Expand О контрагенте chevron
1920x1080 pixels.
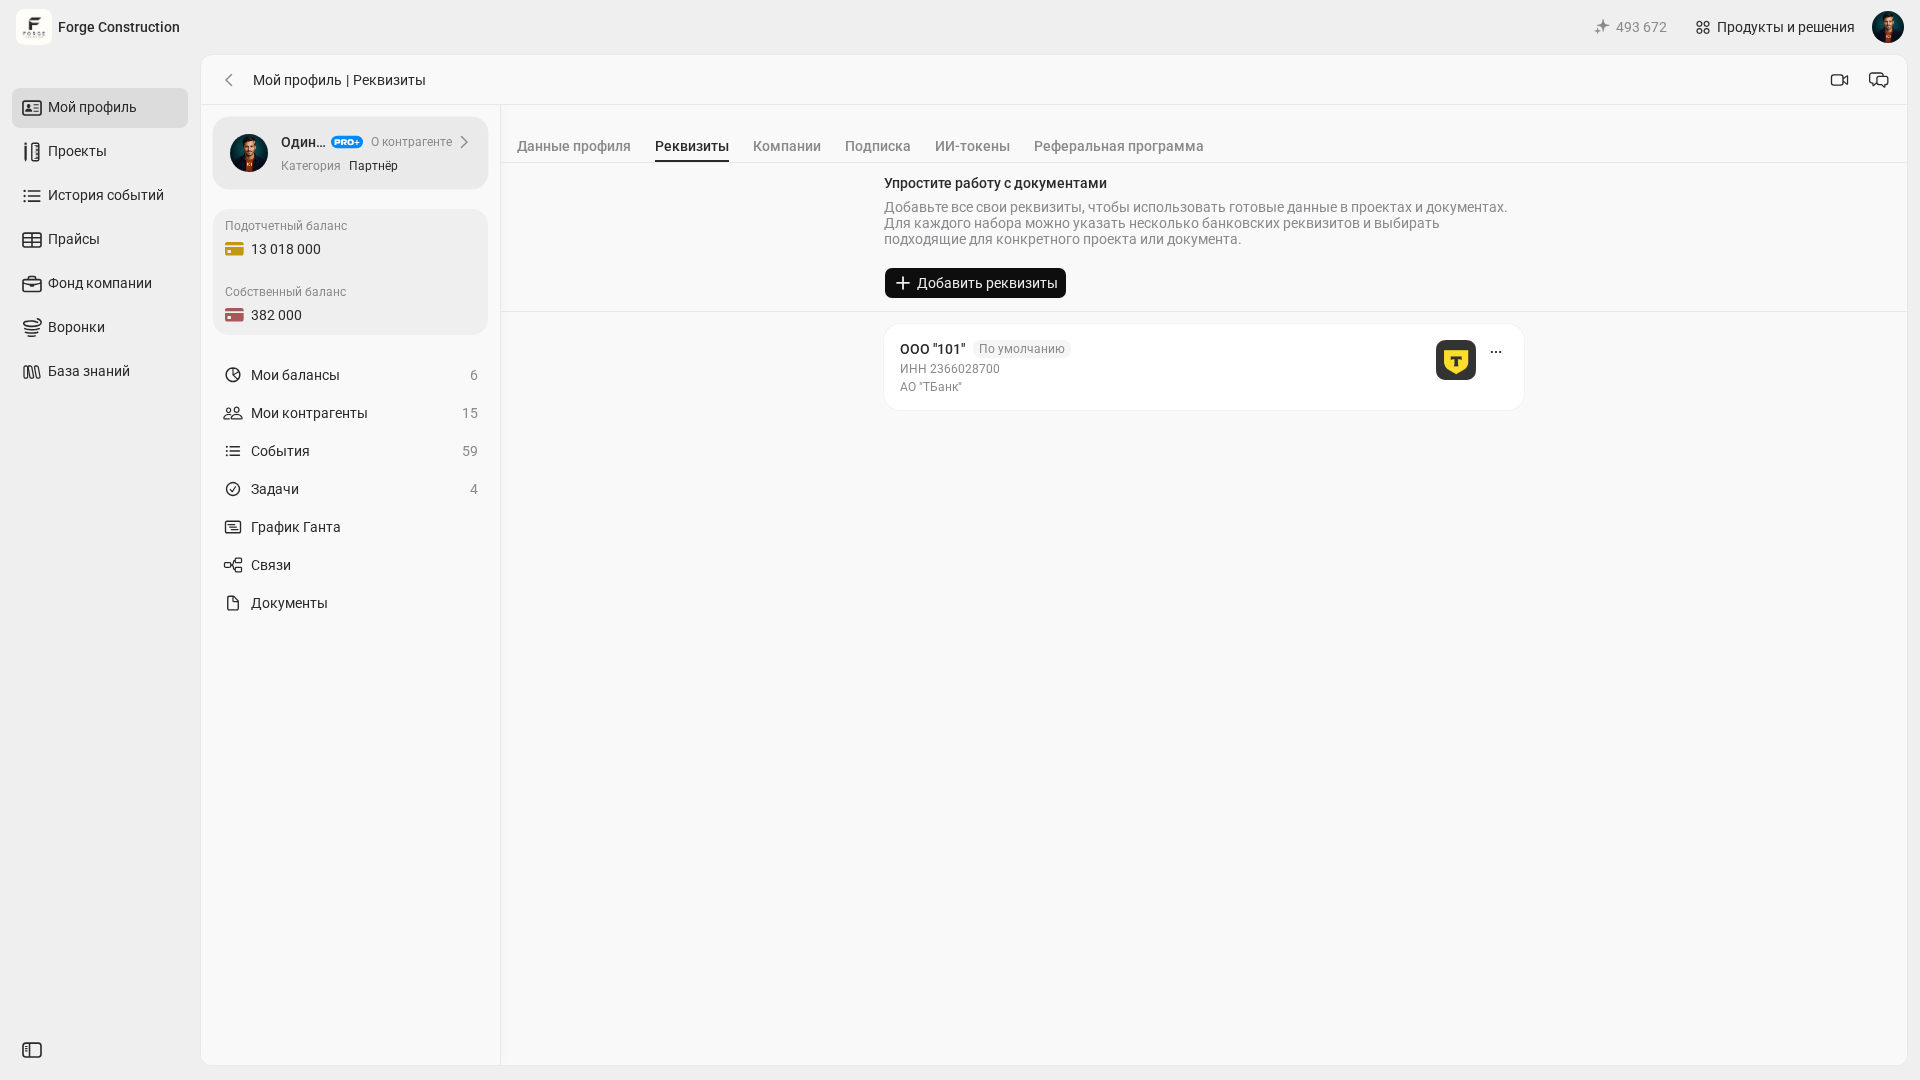[464, 142]
